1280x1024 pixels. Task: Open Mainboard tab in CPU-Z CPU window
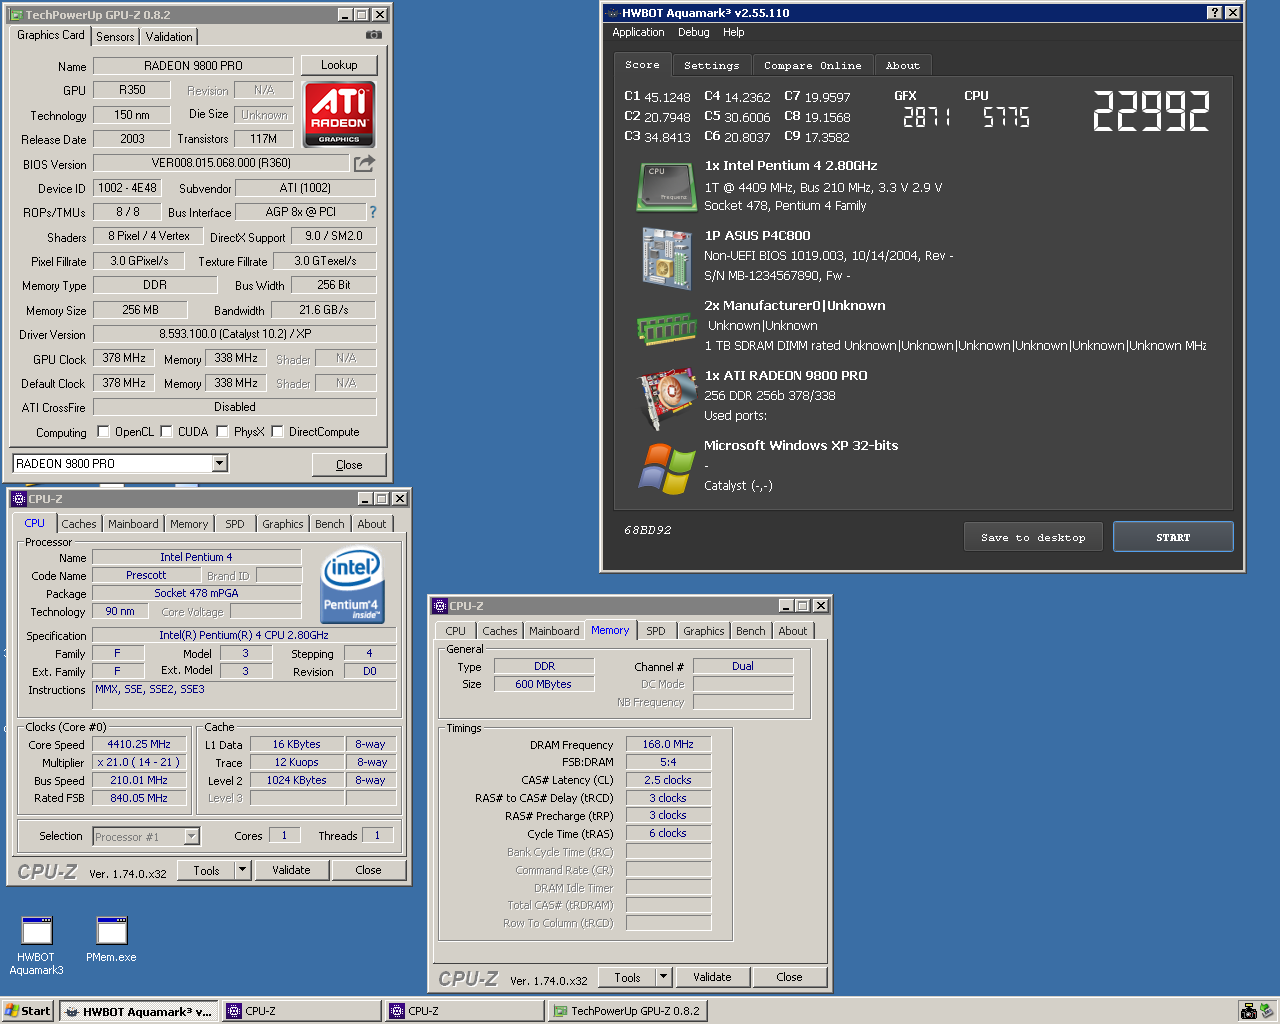coord(133,524)
